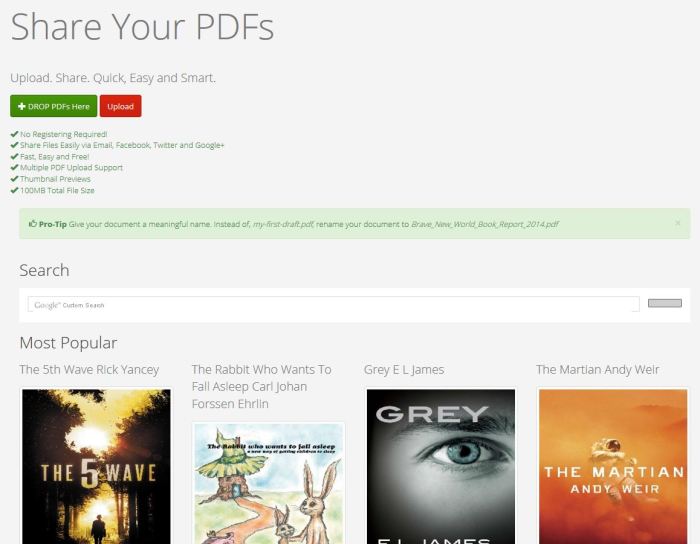
Task: Click checkmark beside 100MB Total File Size
Action: [14, 190]
